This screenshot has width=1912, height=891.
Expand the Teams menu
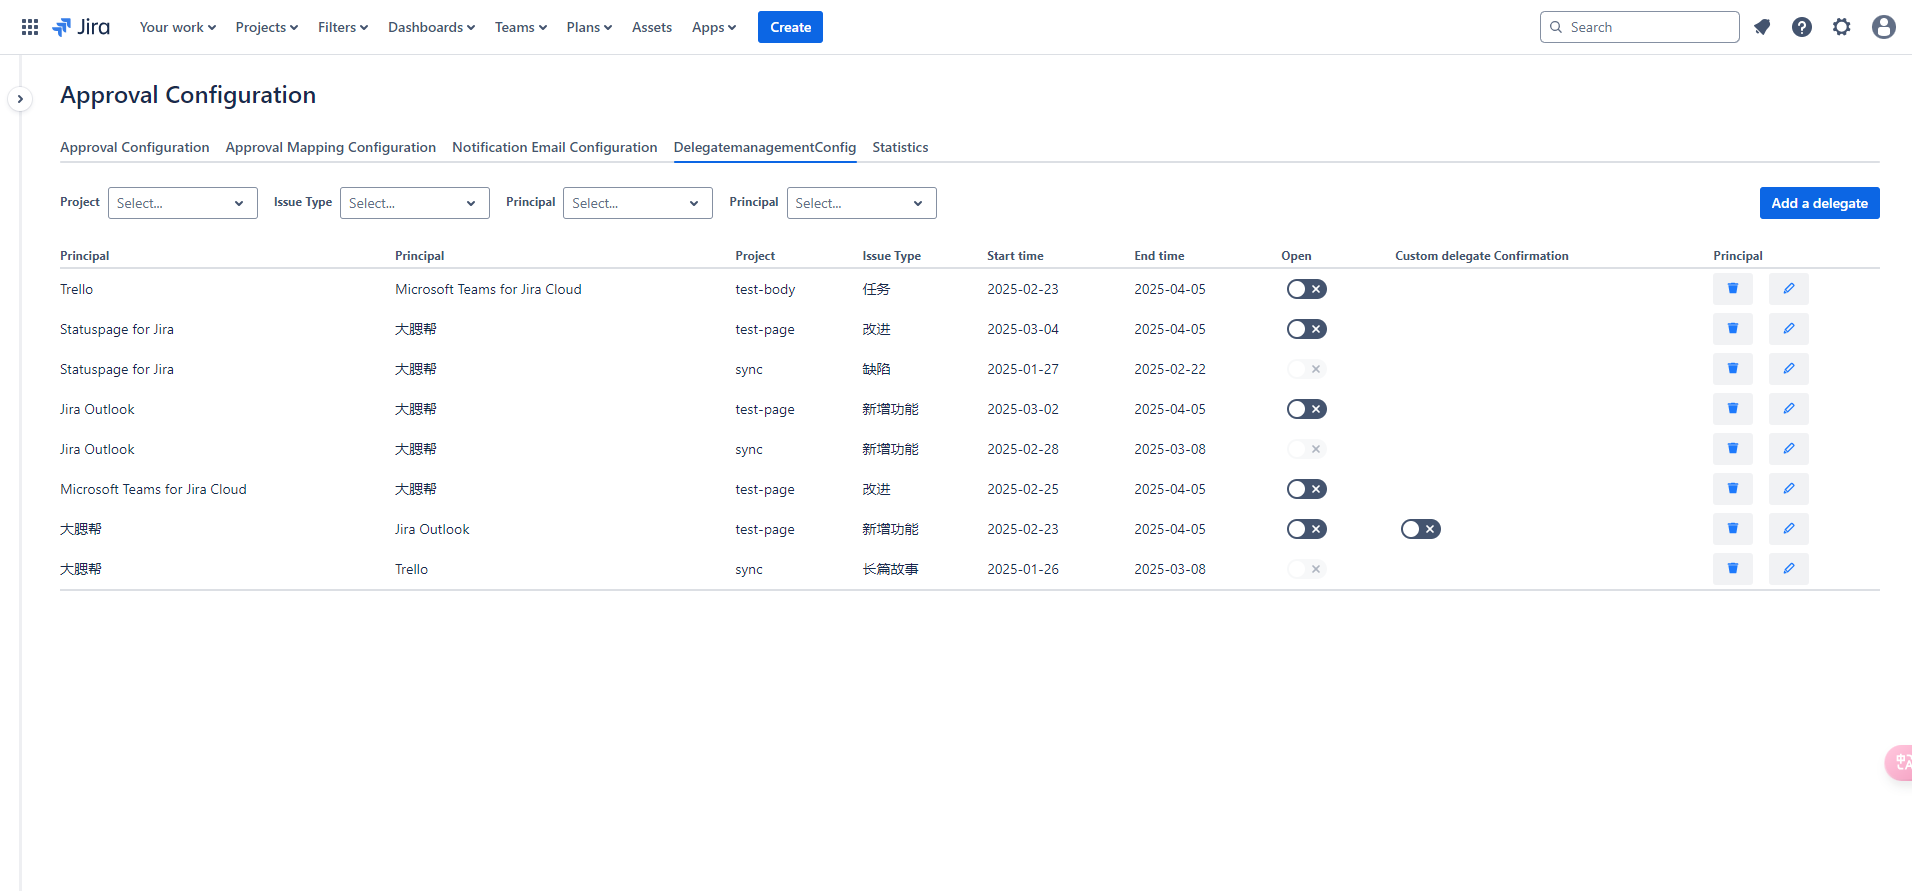(521, 27)
